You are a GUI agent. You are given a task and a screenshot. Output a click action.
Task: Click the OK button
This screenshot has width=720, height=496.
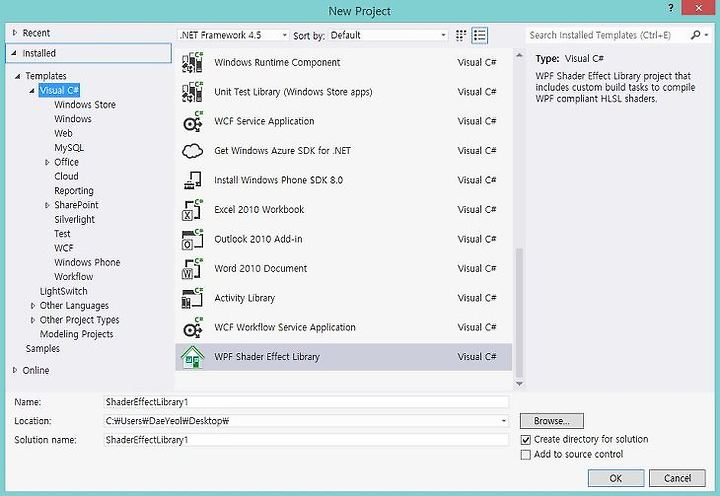point(616,478)
